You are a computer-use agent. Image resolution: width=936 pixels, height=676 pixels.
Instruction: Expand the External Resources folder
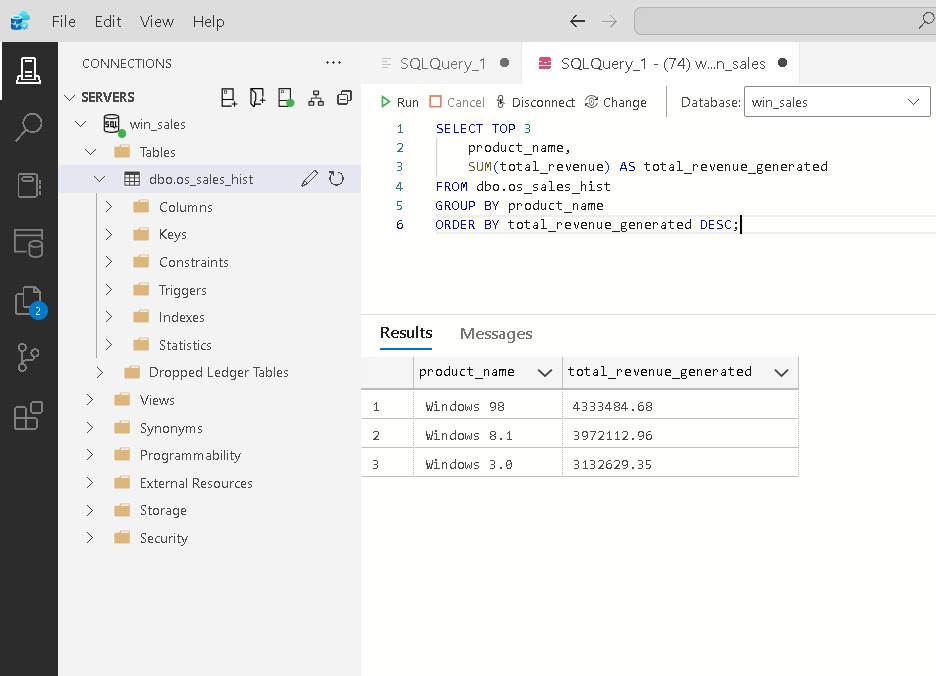point(90,483)
